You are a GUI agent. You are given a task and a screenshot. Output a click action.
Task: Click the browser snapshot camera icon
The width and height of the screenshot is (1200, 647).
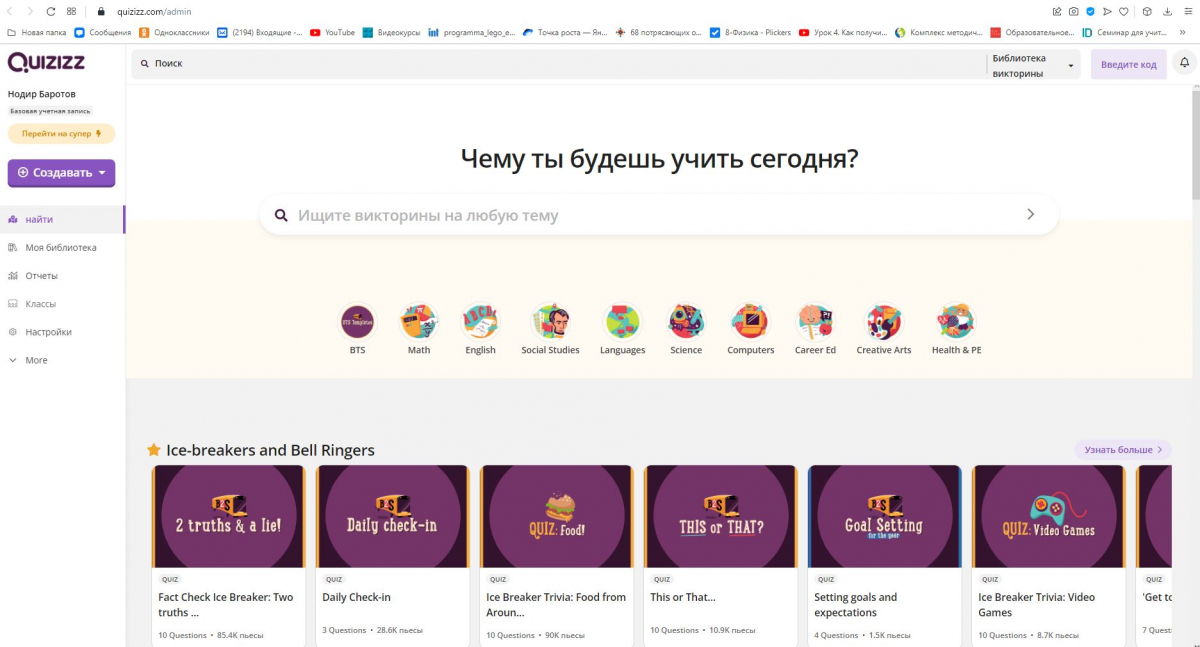click(x=1073, y=11)
